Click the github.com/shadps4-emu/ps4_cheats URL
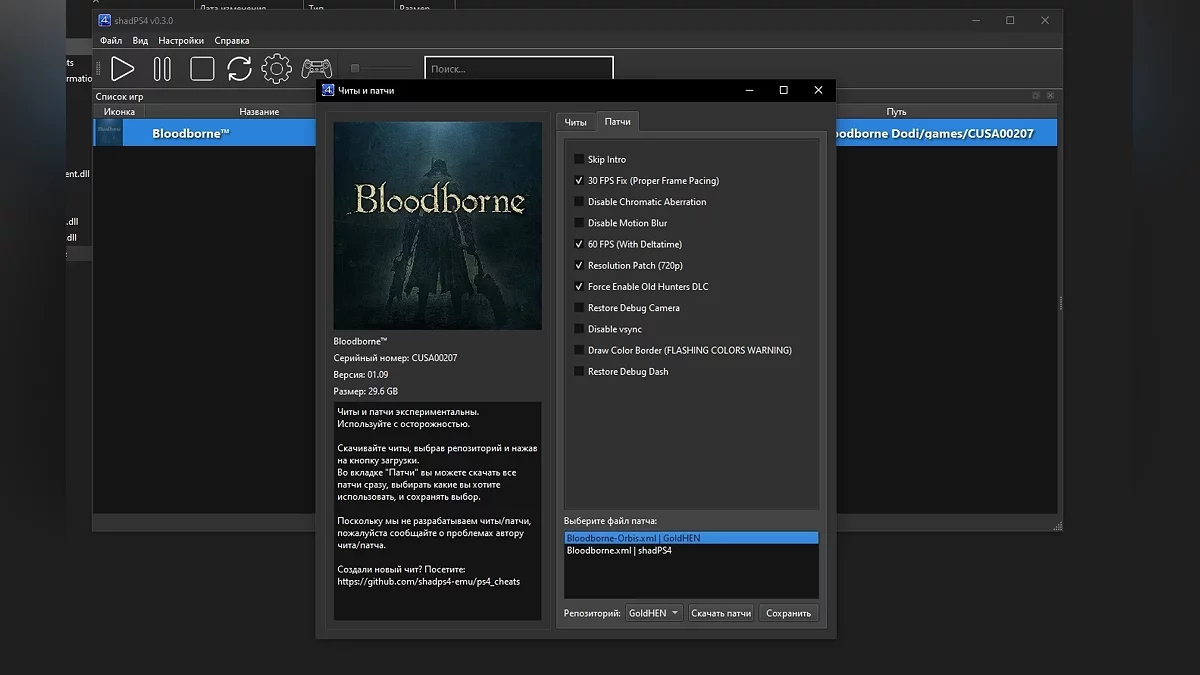 click(429, 582)
